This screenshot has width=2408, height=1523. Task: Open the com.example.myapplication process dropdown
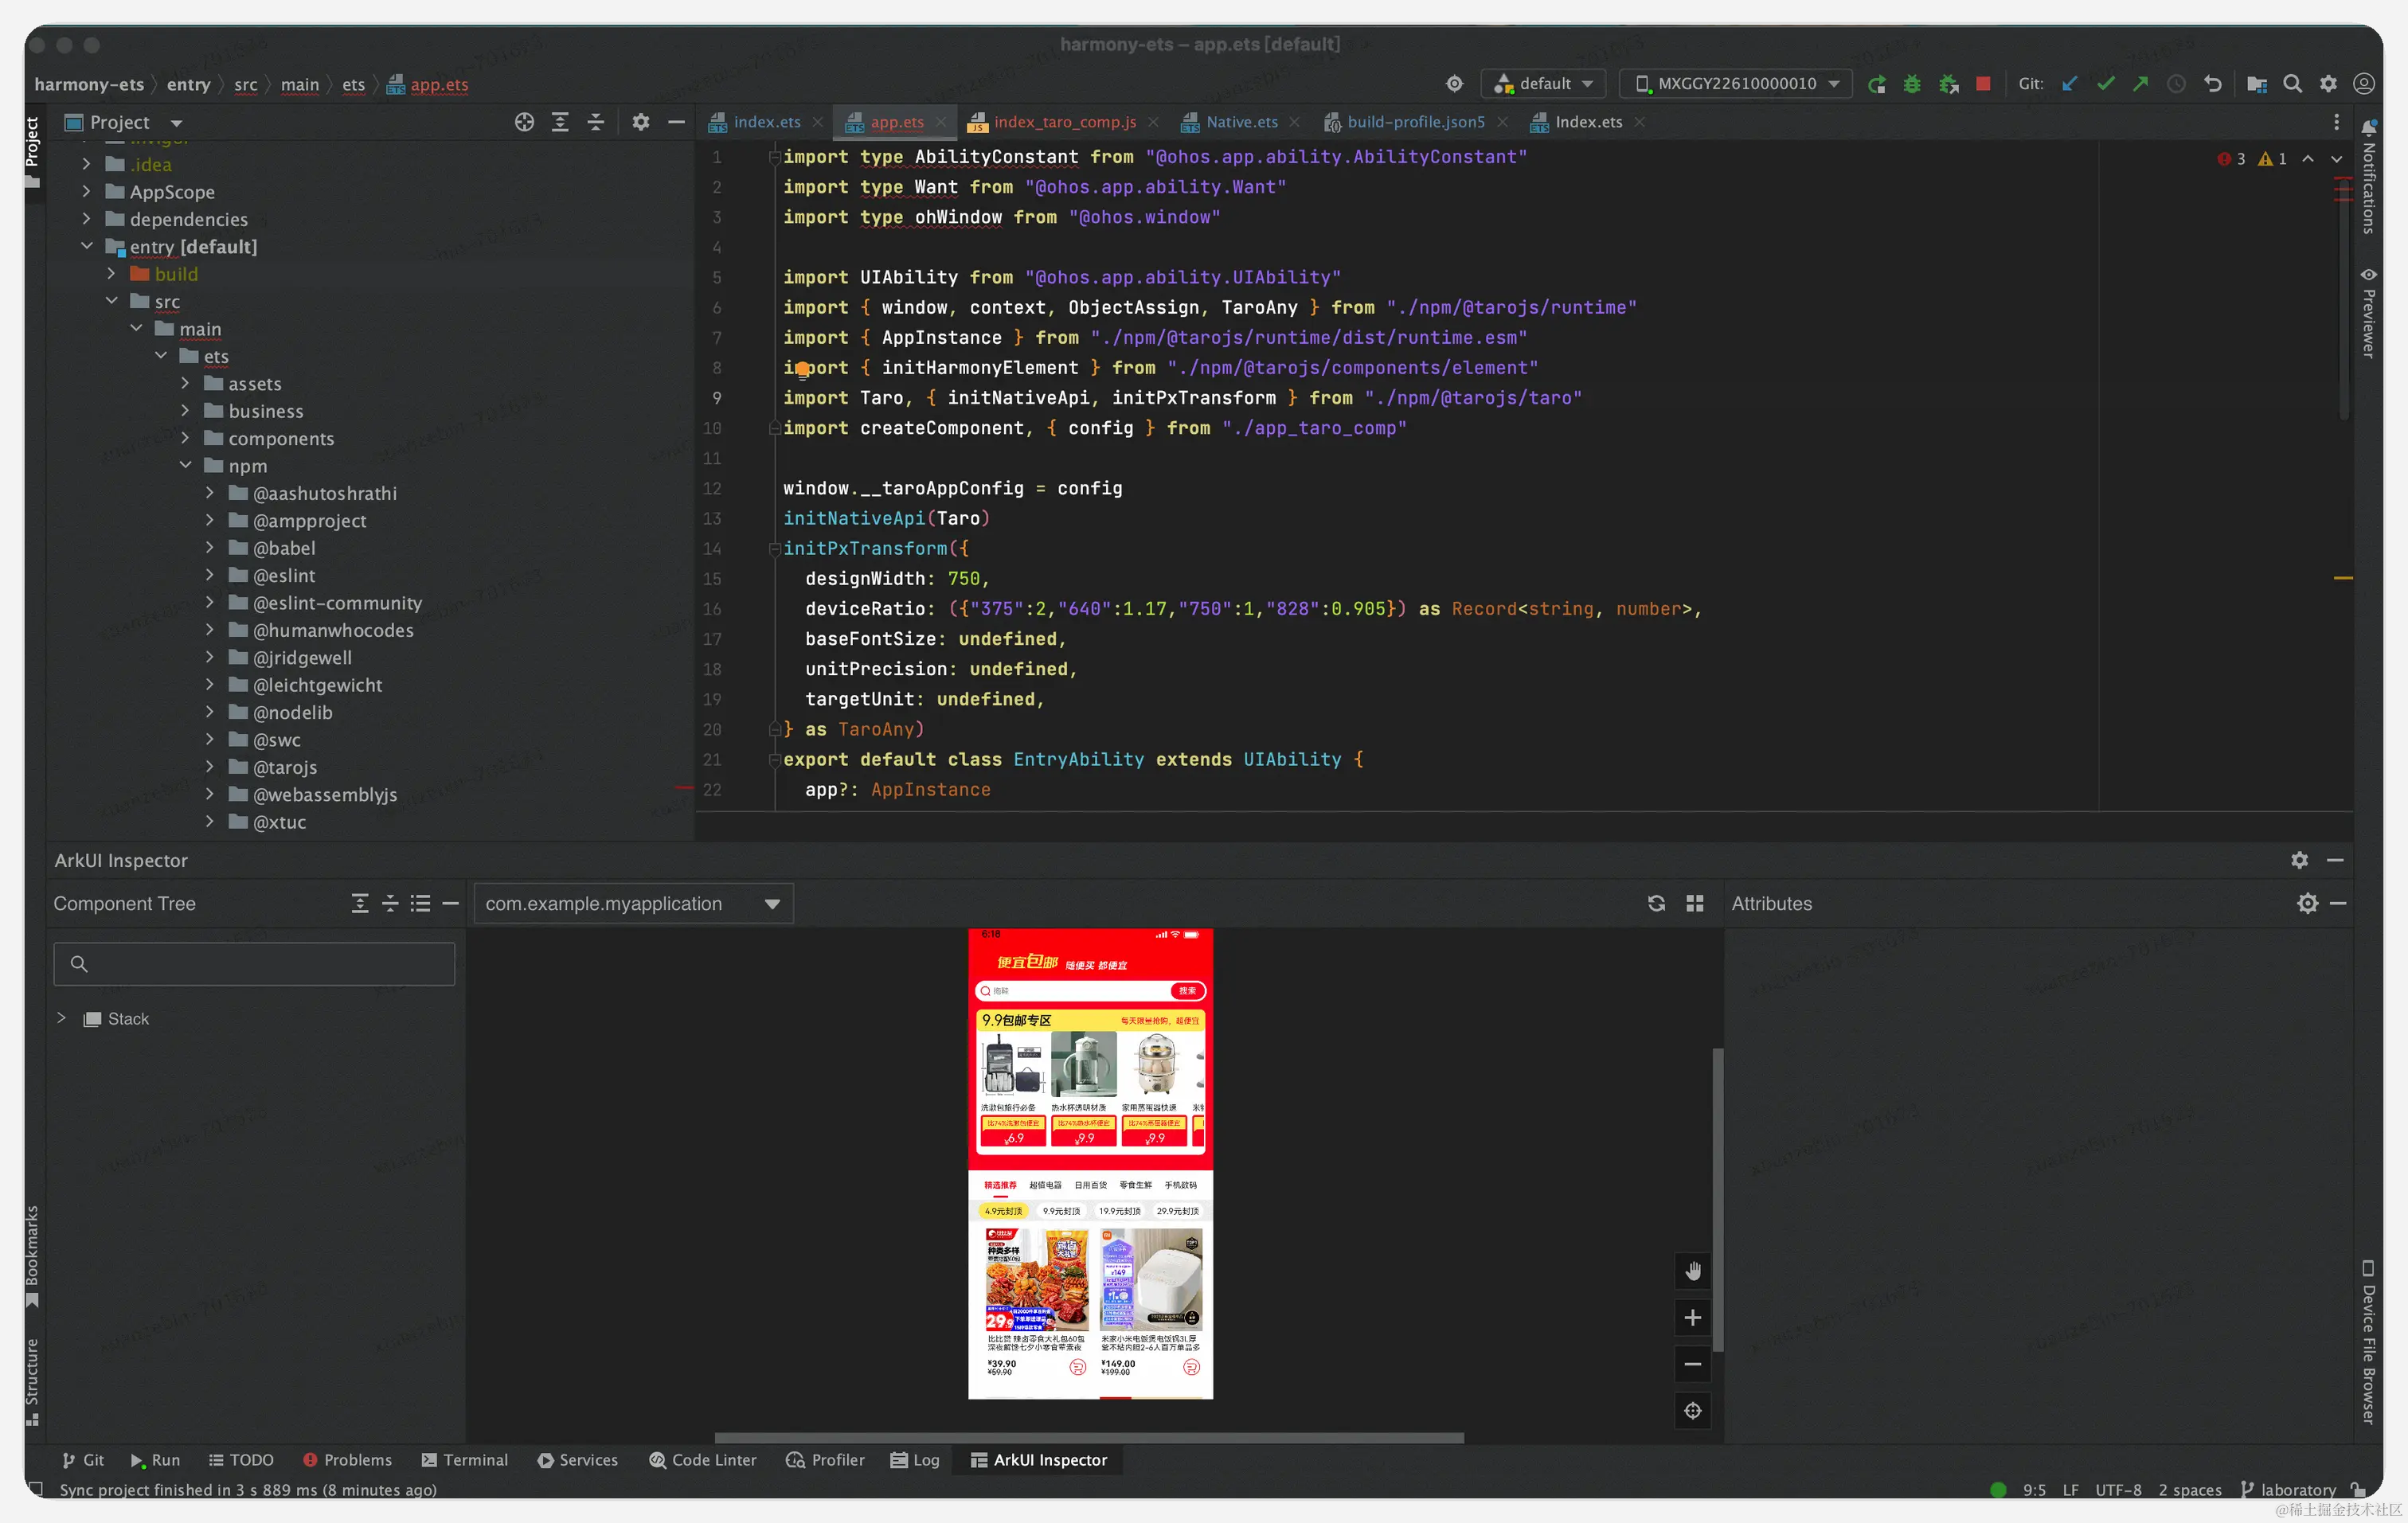coord(633,903)
